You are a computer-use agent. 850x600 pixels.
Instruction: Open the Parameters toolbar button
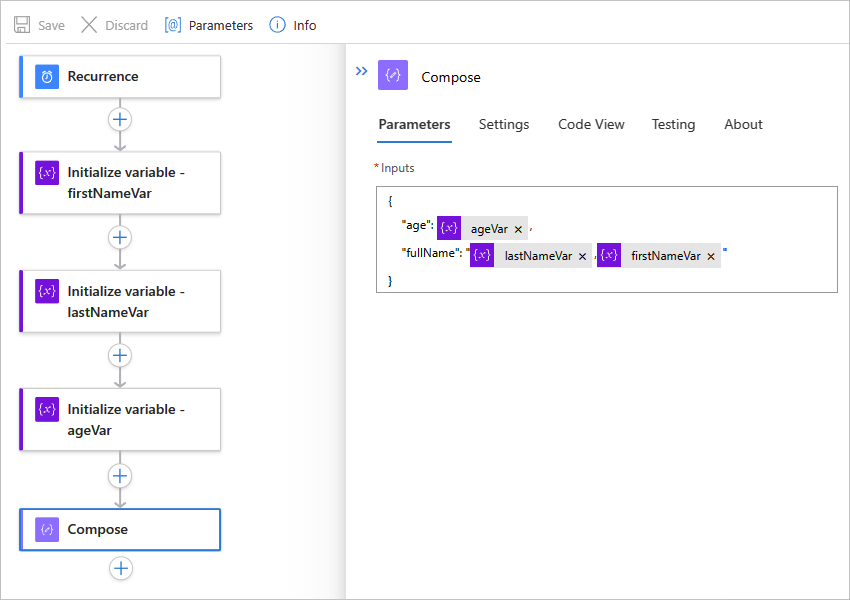209,25
